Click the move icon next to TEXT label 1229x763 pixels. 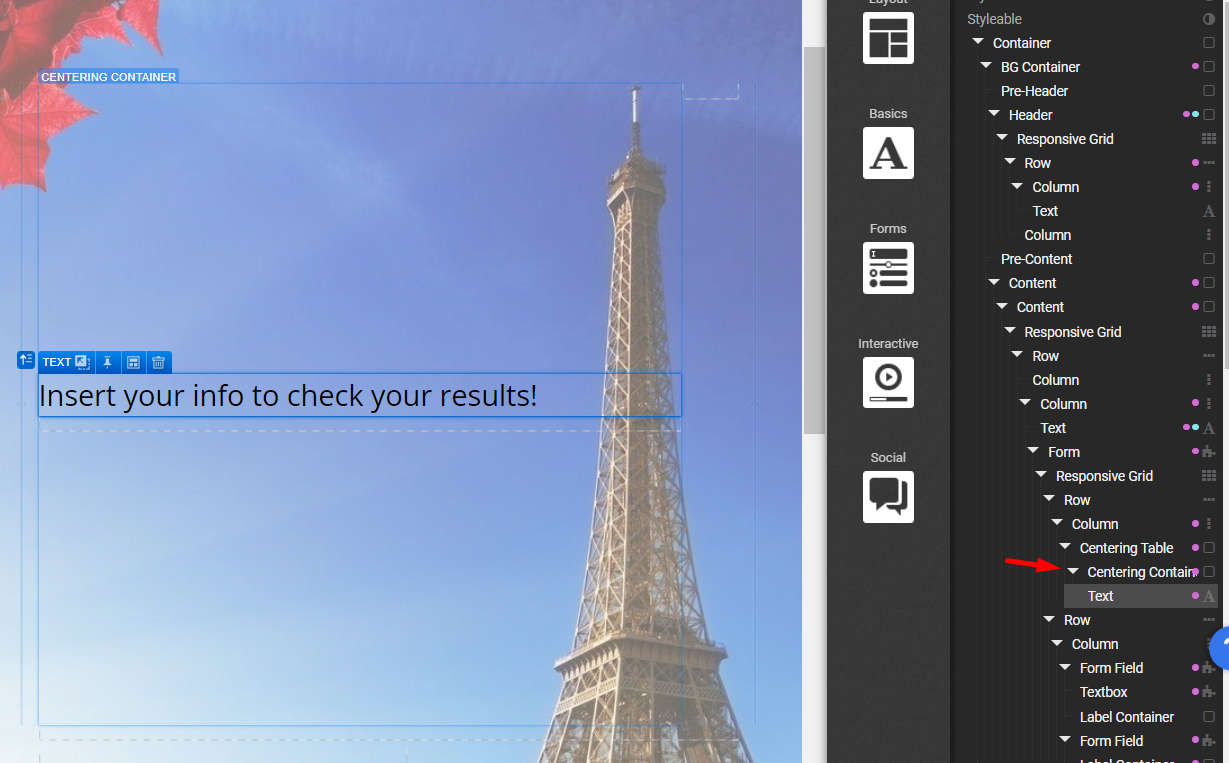click(x=83, y=362)
